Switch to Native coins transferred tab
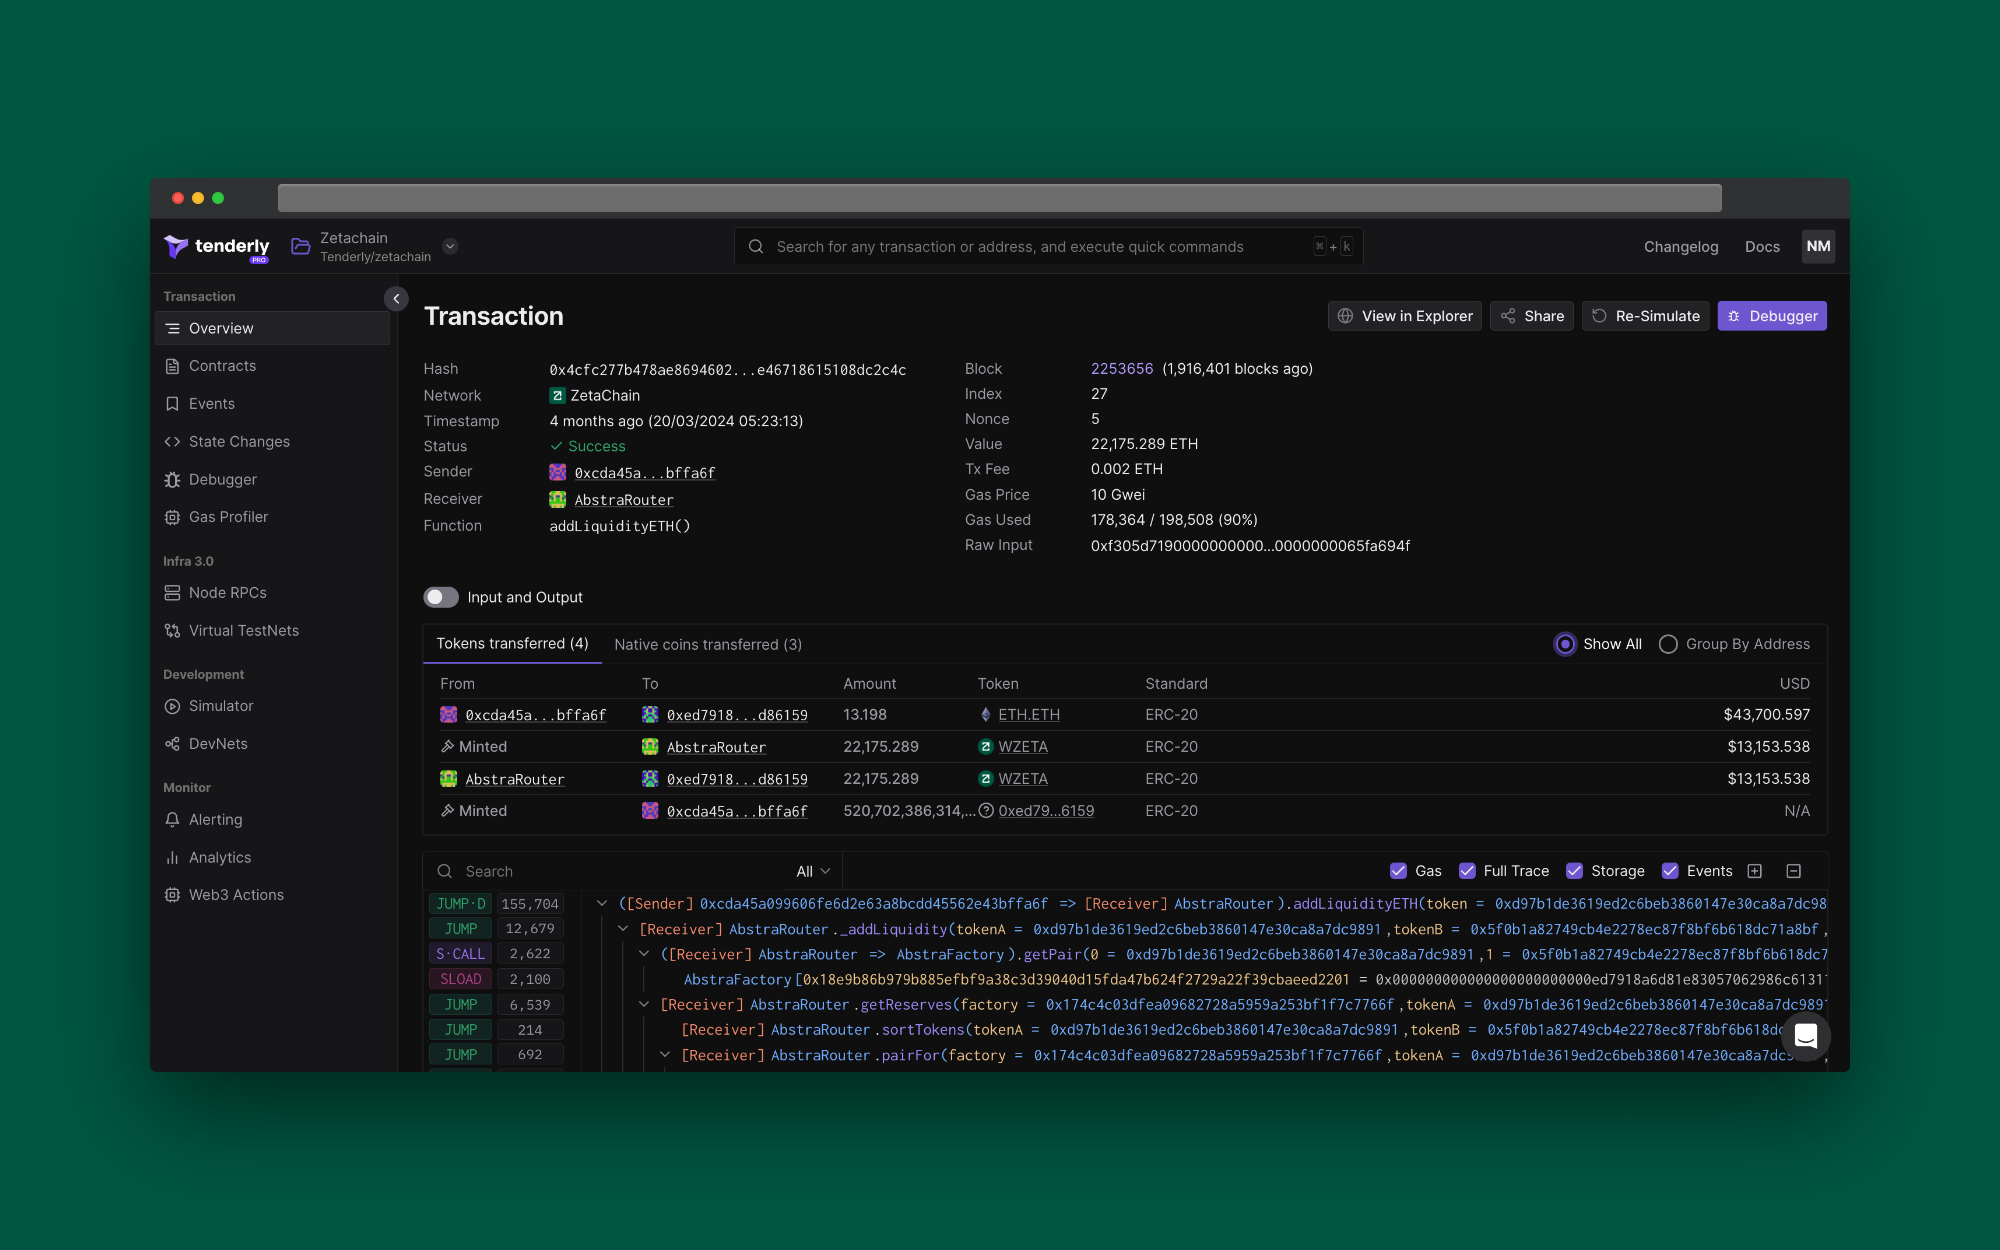Image resolution: width=2000 pixels, height=1250 pixels. [x=708, y=644]
